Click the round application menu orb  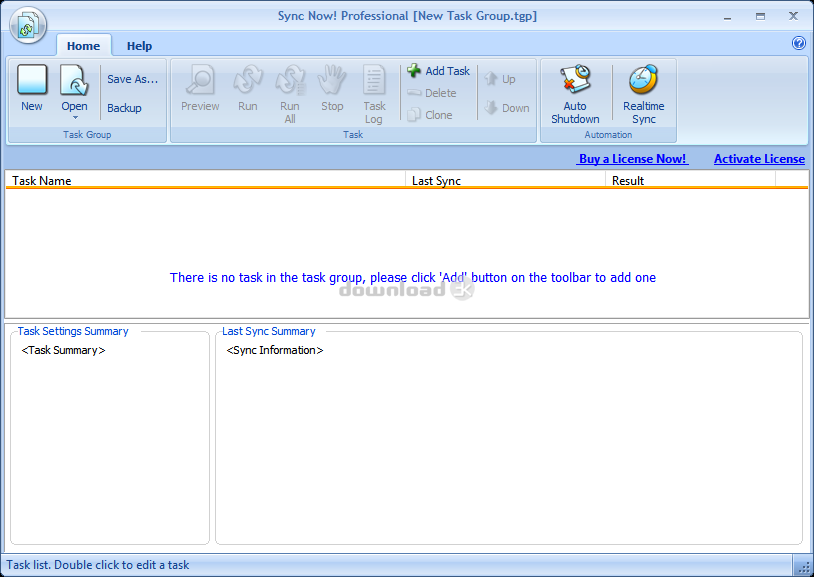click(x=28, y=24)
